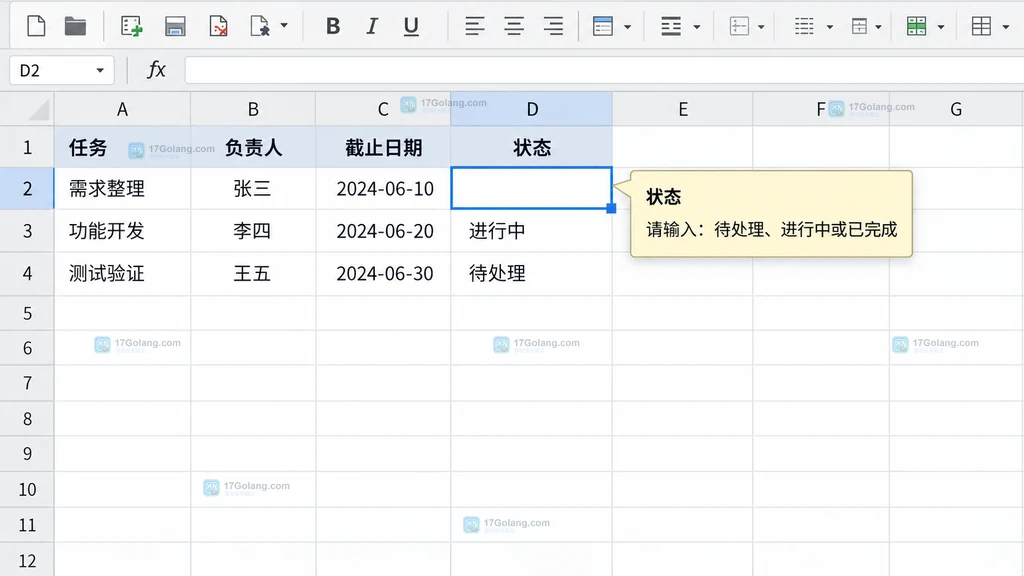1024x576 pixels.
Task: Select column B header
Action: point(253,109)
